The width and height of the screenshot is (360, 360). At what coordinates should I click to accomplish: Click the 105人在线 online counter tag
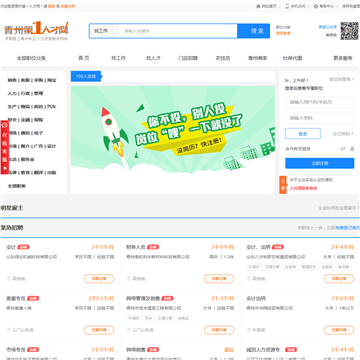86,76
